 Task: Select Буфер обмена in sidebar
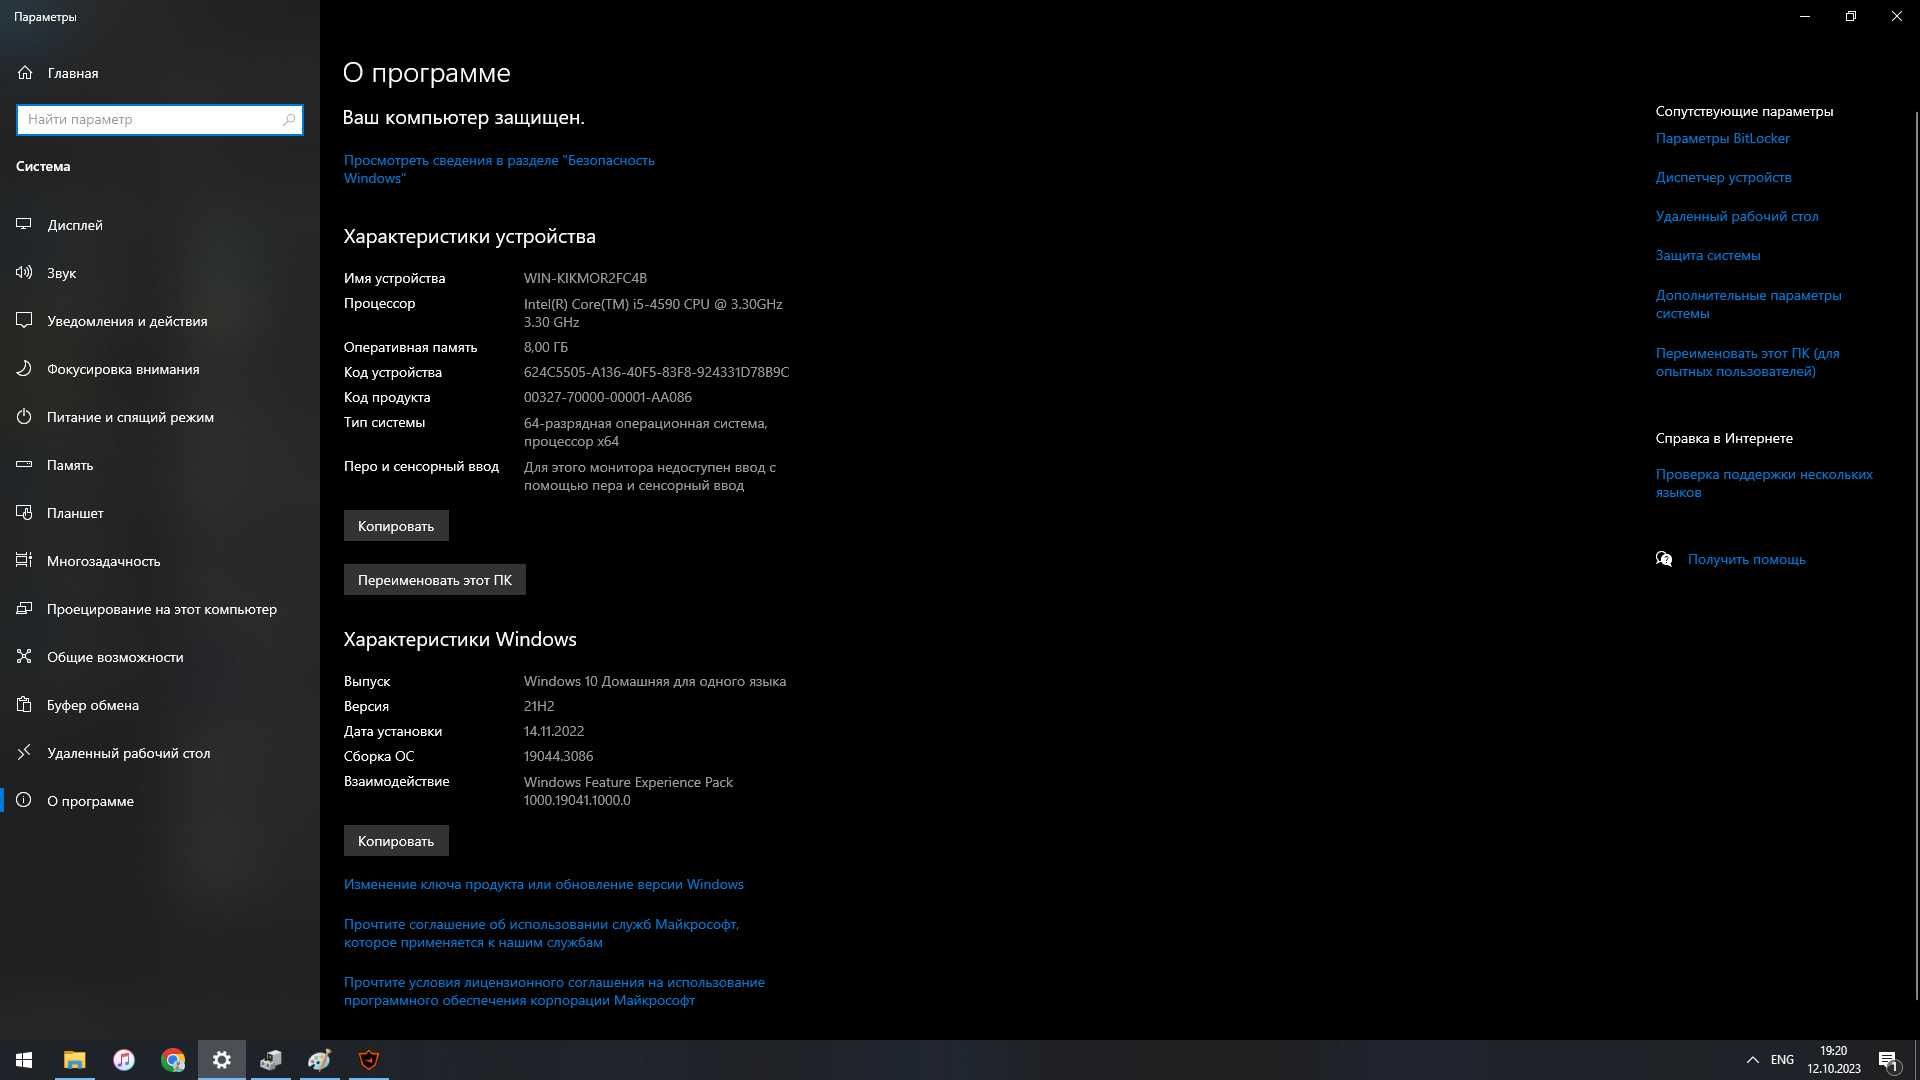(160, 705)
